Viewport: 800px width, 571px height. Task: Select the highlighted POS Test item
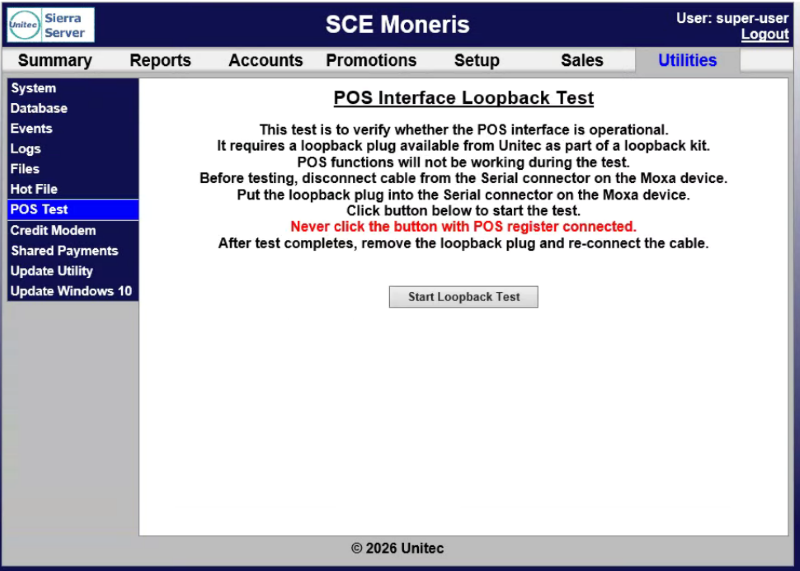pyautogui.click(x=73, y=210)
